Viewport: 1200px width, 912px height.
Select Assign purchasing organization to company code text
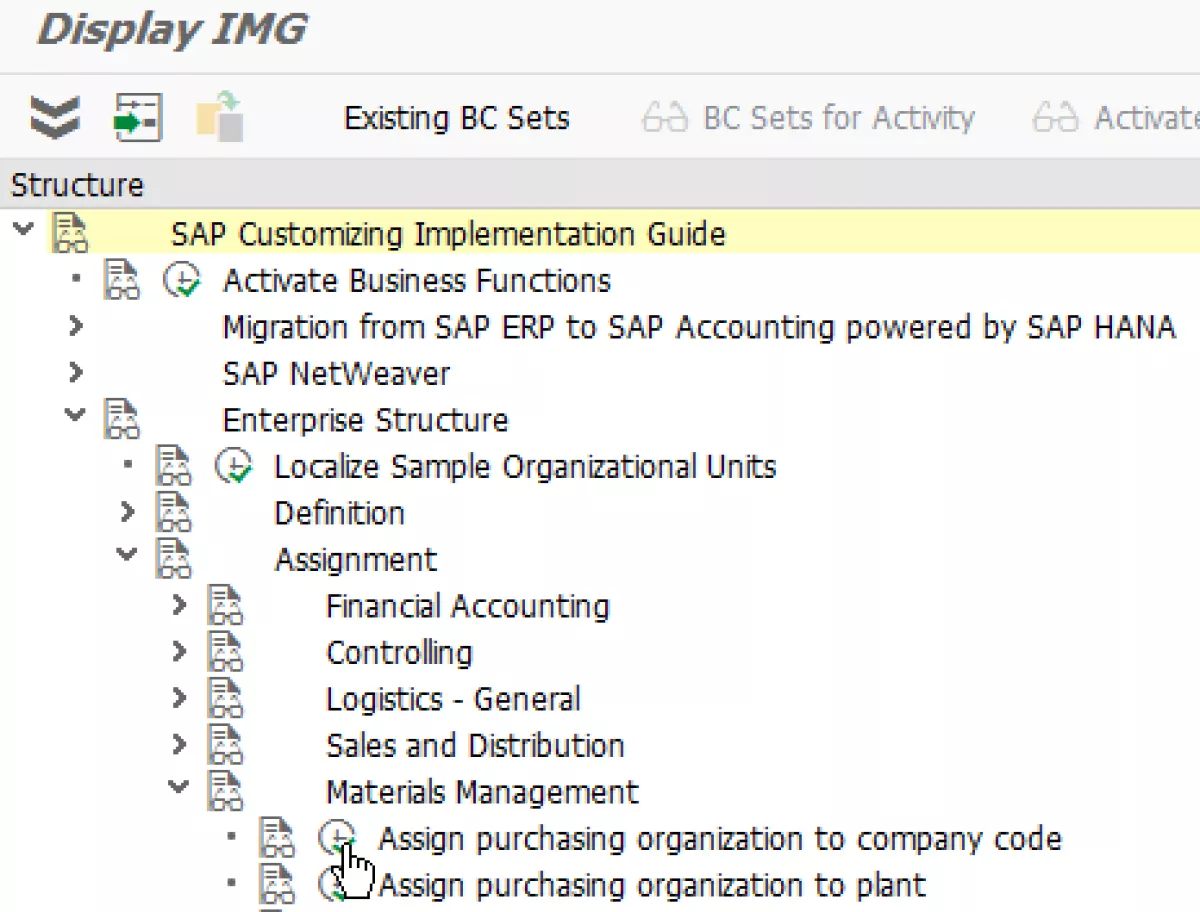720,839
